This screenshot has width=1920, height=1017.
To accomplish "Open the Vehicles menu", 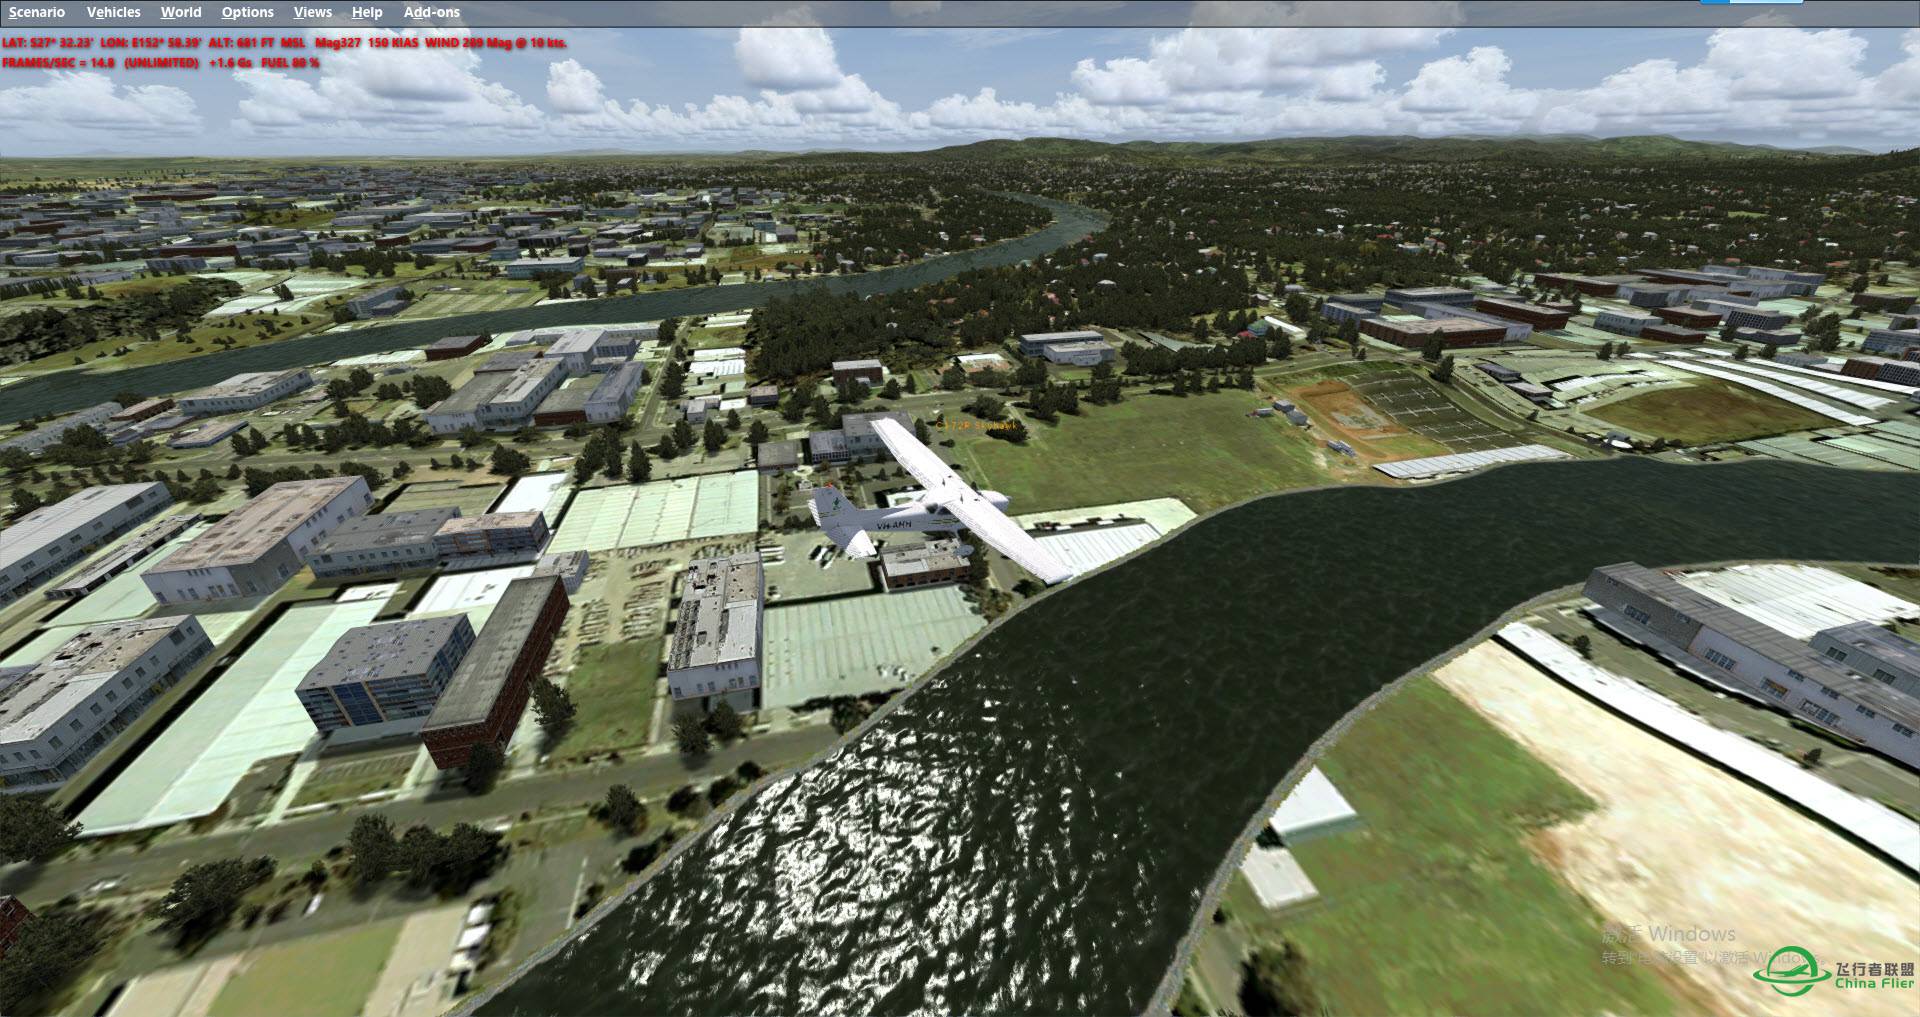I will tap(113, 12).
